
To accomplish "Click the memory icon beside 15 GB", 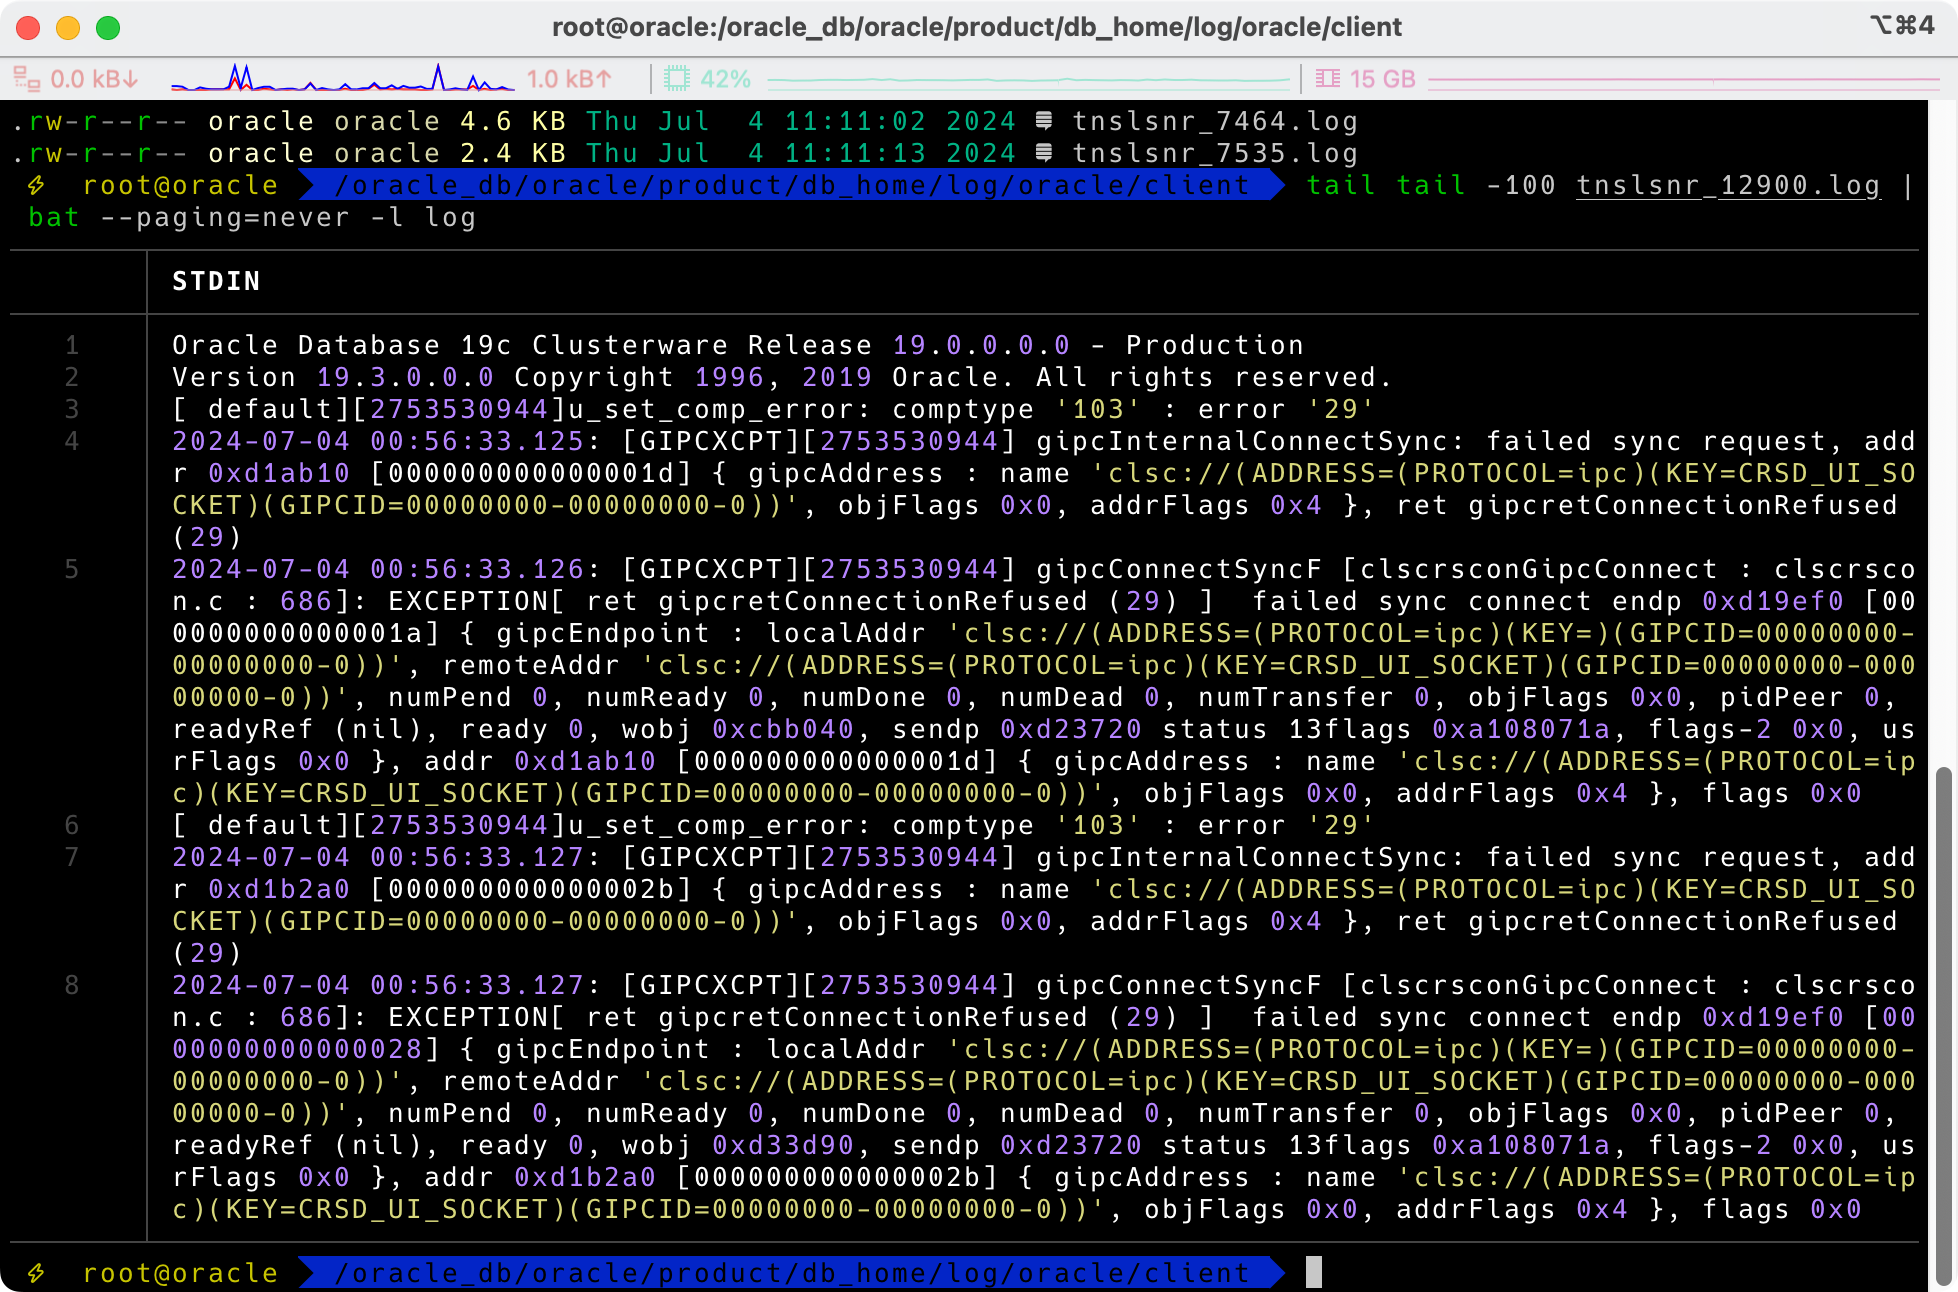I will point(1328,79).
